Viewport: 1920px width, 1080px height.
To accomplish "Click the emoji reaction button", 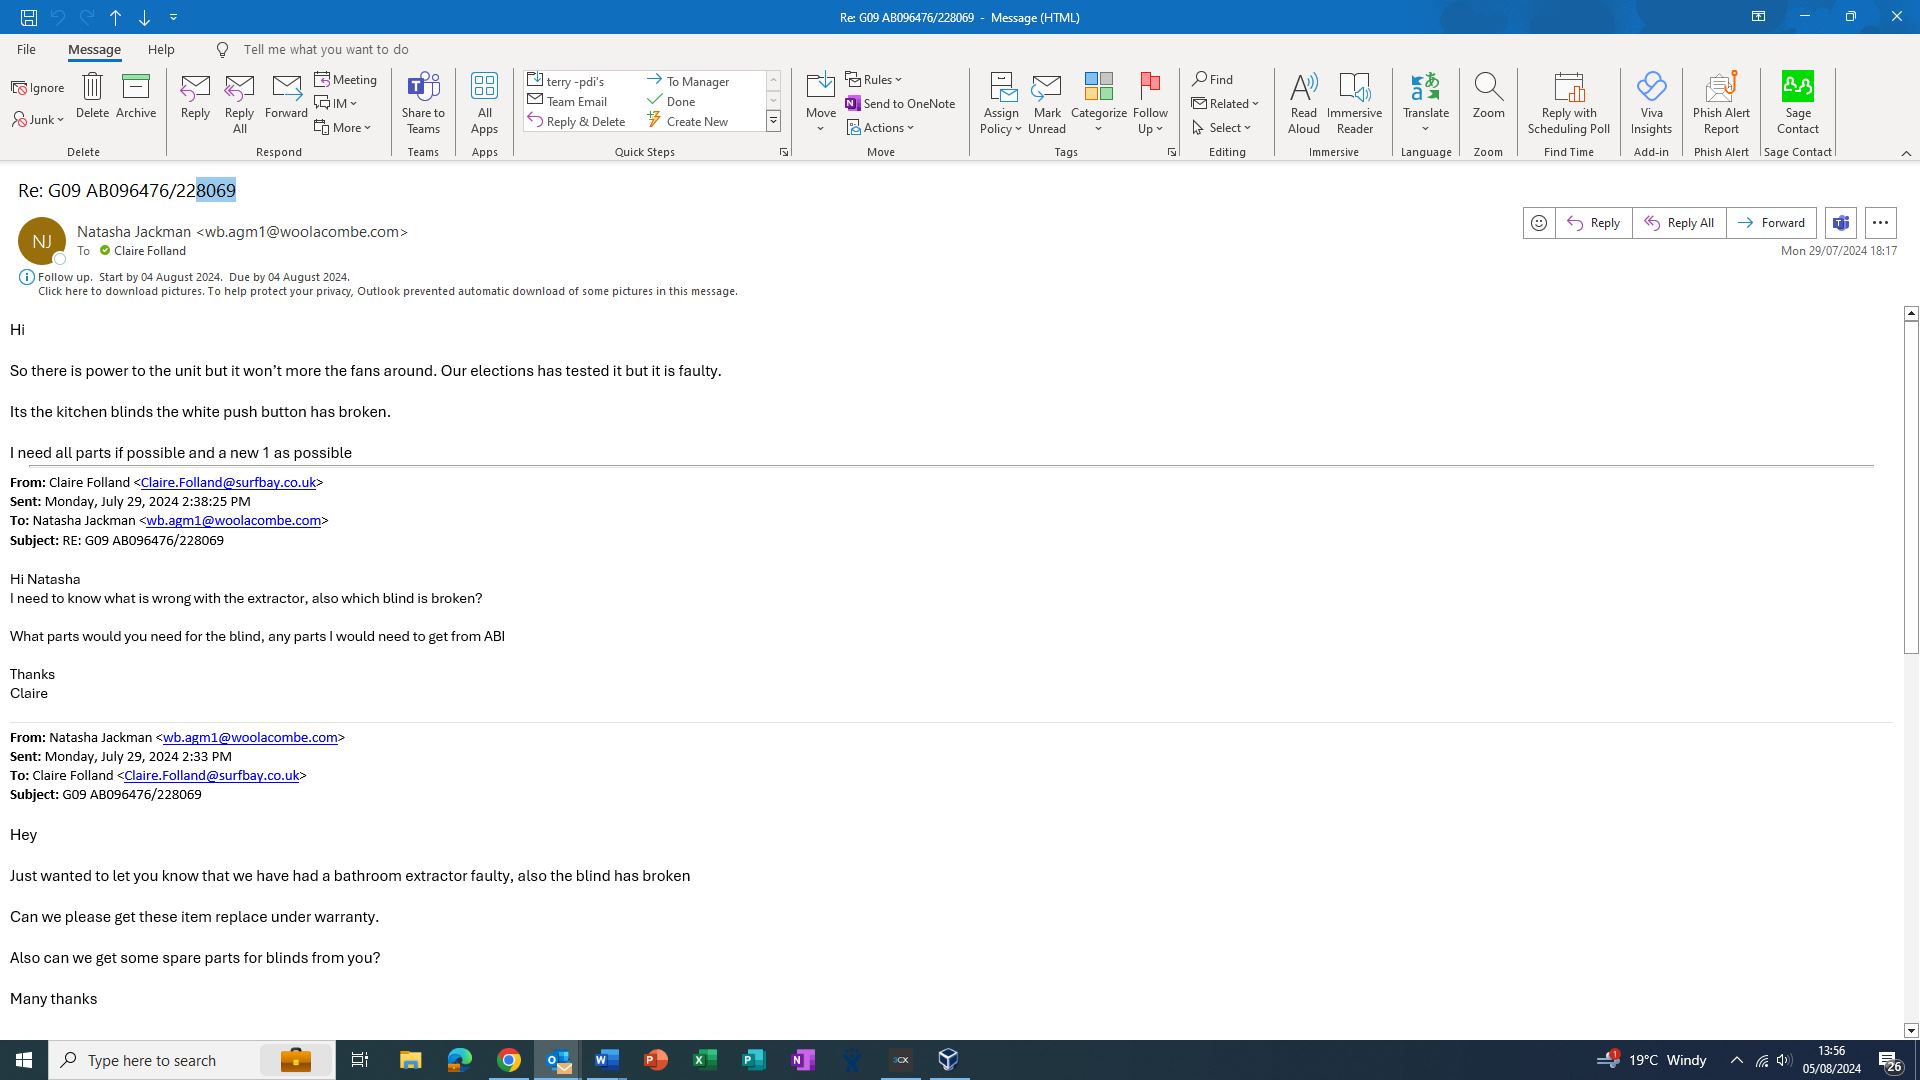I will 1538,223.
